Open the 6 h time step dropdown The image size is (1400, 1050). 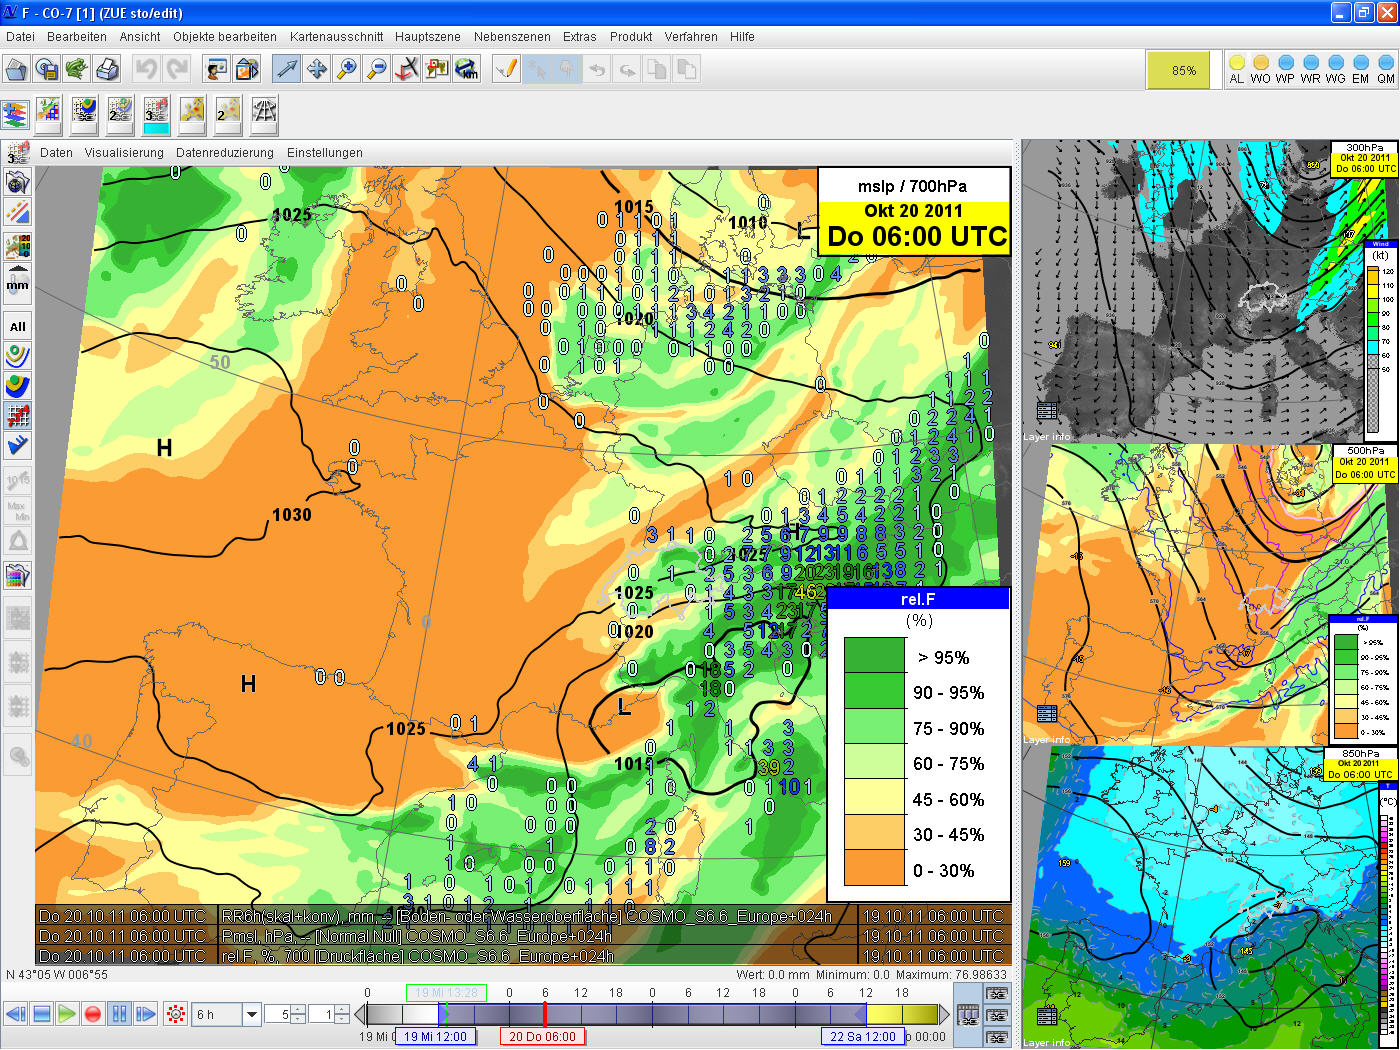click(x=252, y=1015)
